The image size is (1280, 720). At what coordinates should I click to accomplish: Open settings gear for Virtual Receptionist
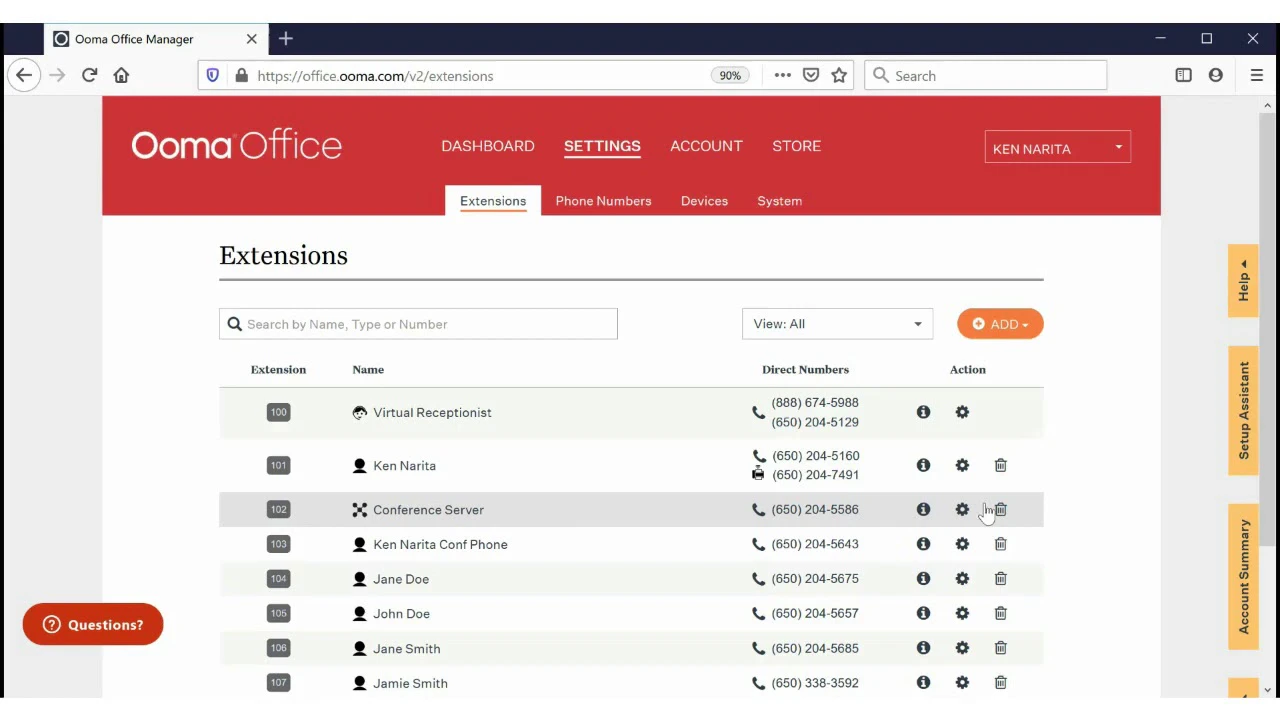(962, 412)
